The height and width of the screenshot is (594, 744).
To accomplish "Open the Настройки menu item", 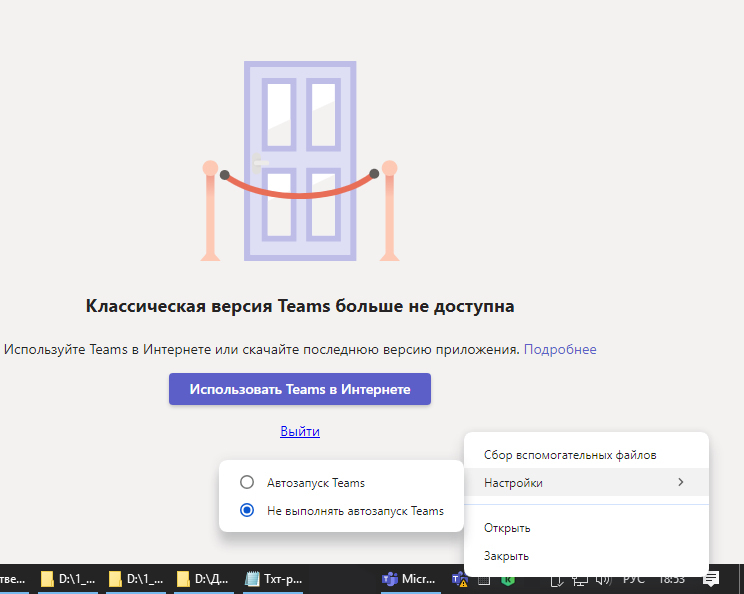I will 514,483.
